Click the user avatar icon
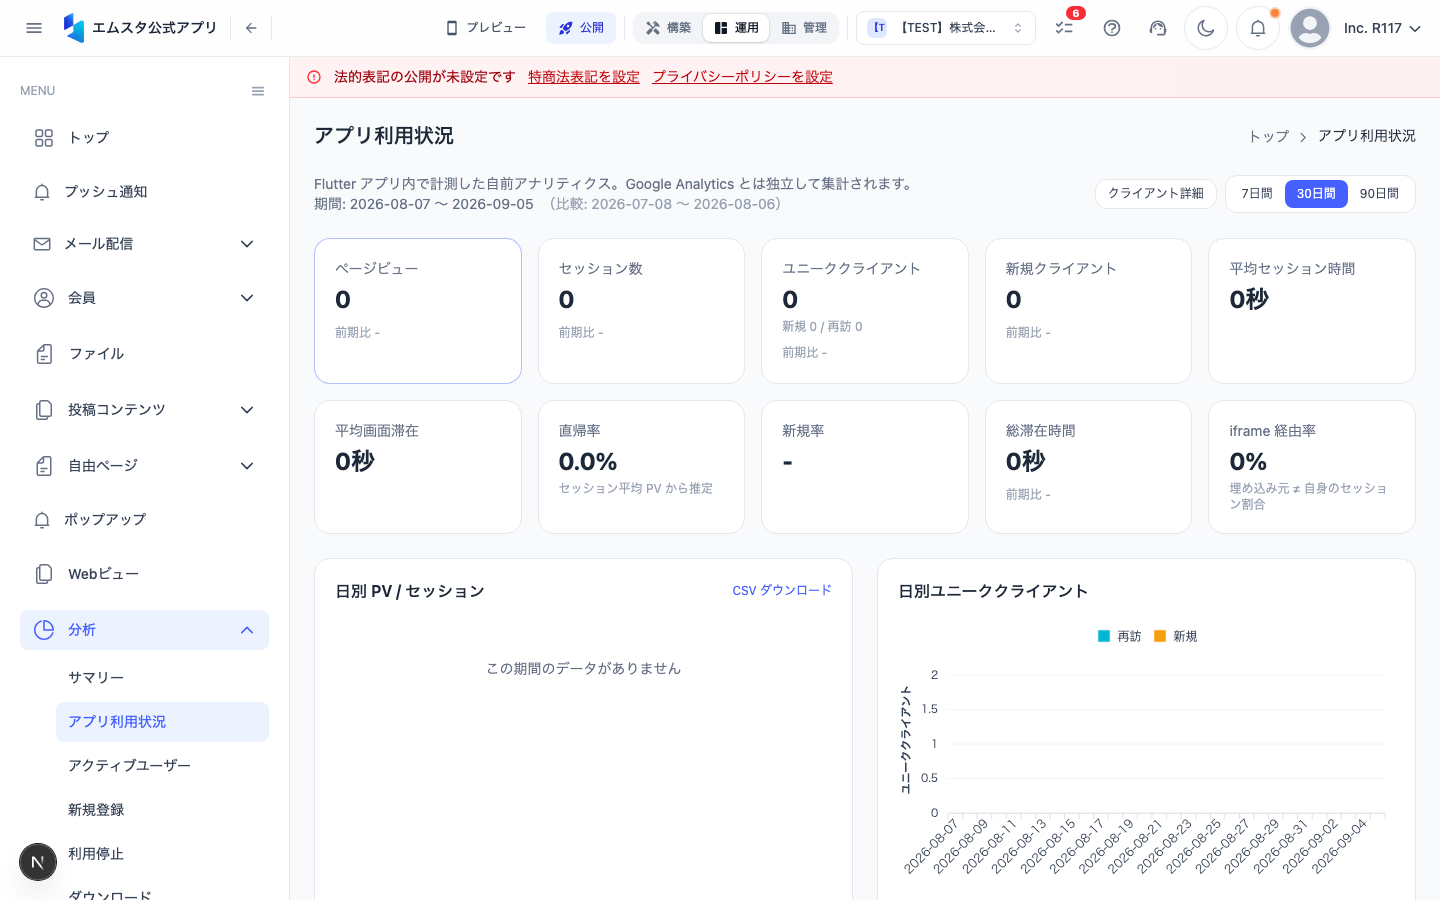 click(x=1310, y=28)
